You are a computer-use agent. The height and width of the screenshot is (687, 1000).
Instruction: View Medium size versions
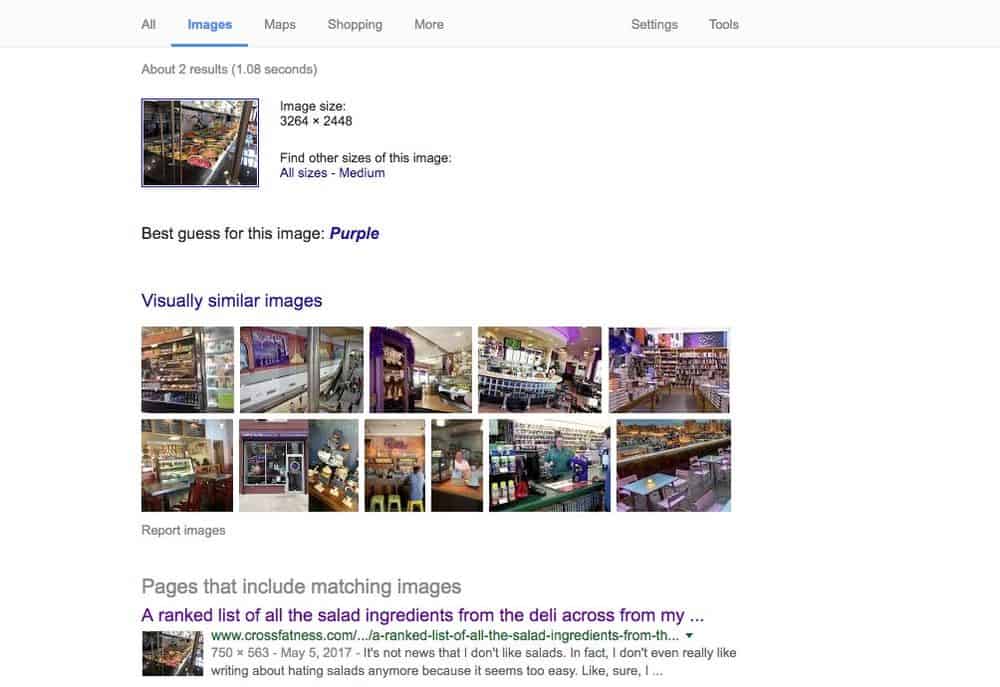(x=362, y=173)
